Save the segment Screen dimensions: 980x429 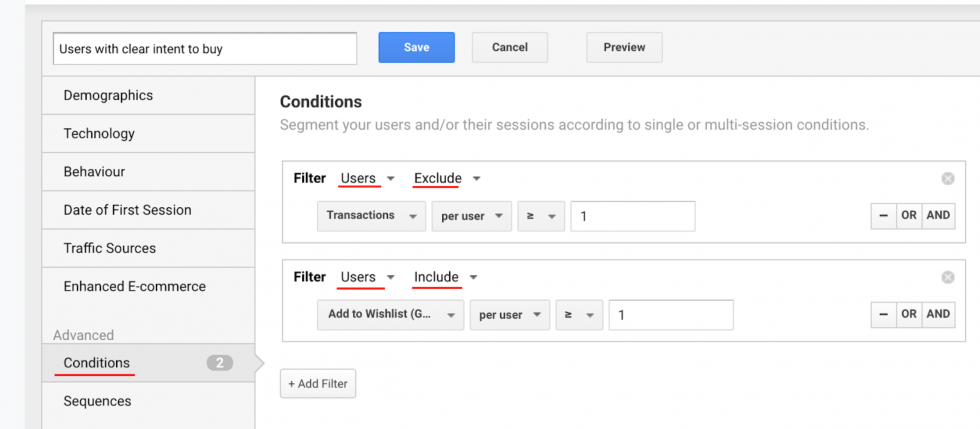pos(416,48)
